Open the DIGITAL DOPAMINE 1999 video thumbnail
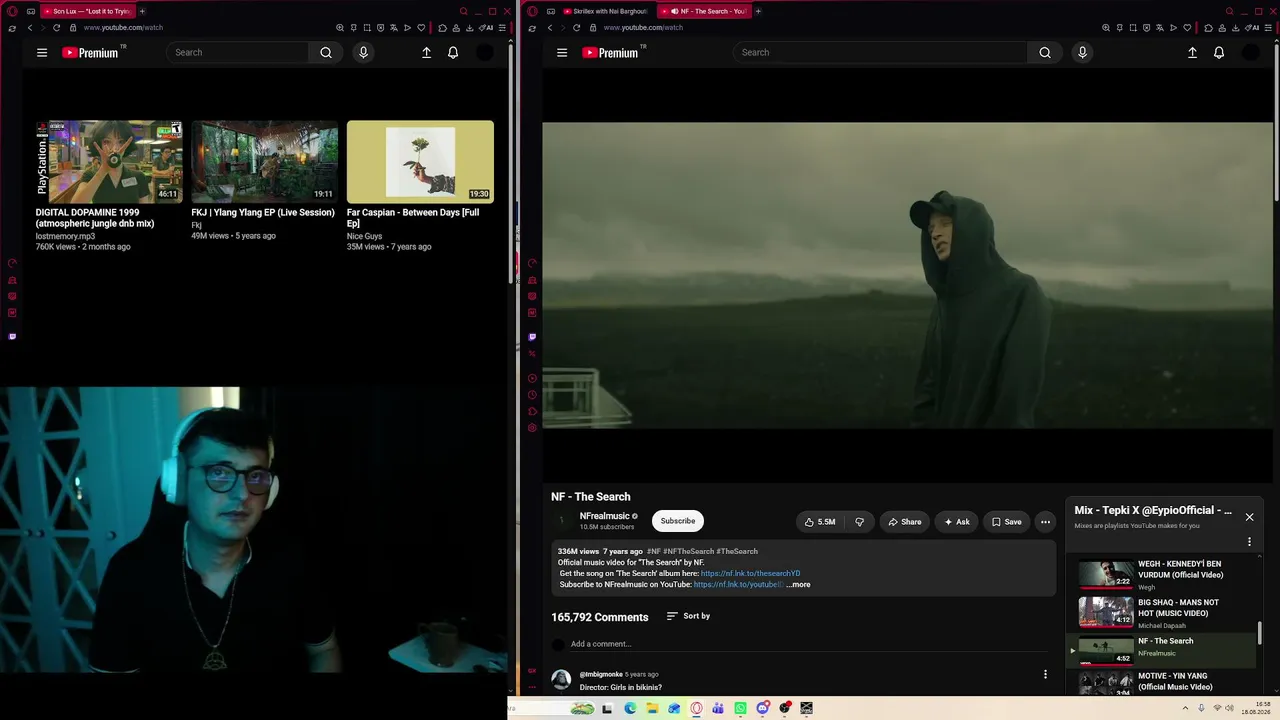Screen dimensions: 1280x720 (x=109, y=162)
